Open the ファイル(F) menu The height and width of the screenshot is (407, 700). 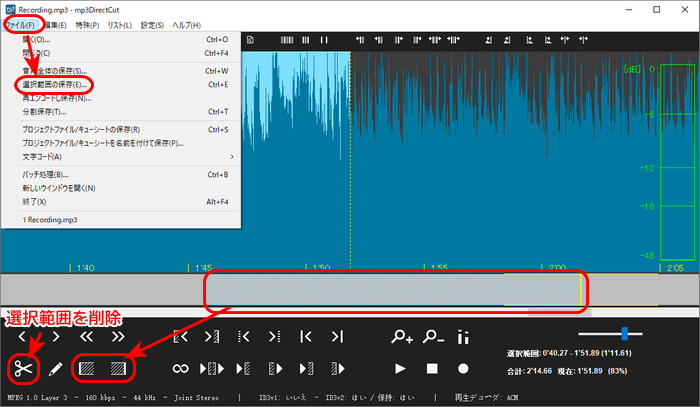click(21, 25)
